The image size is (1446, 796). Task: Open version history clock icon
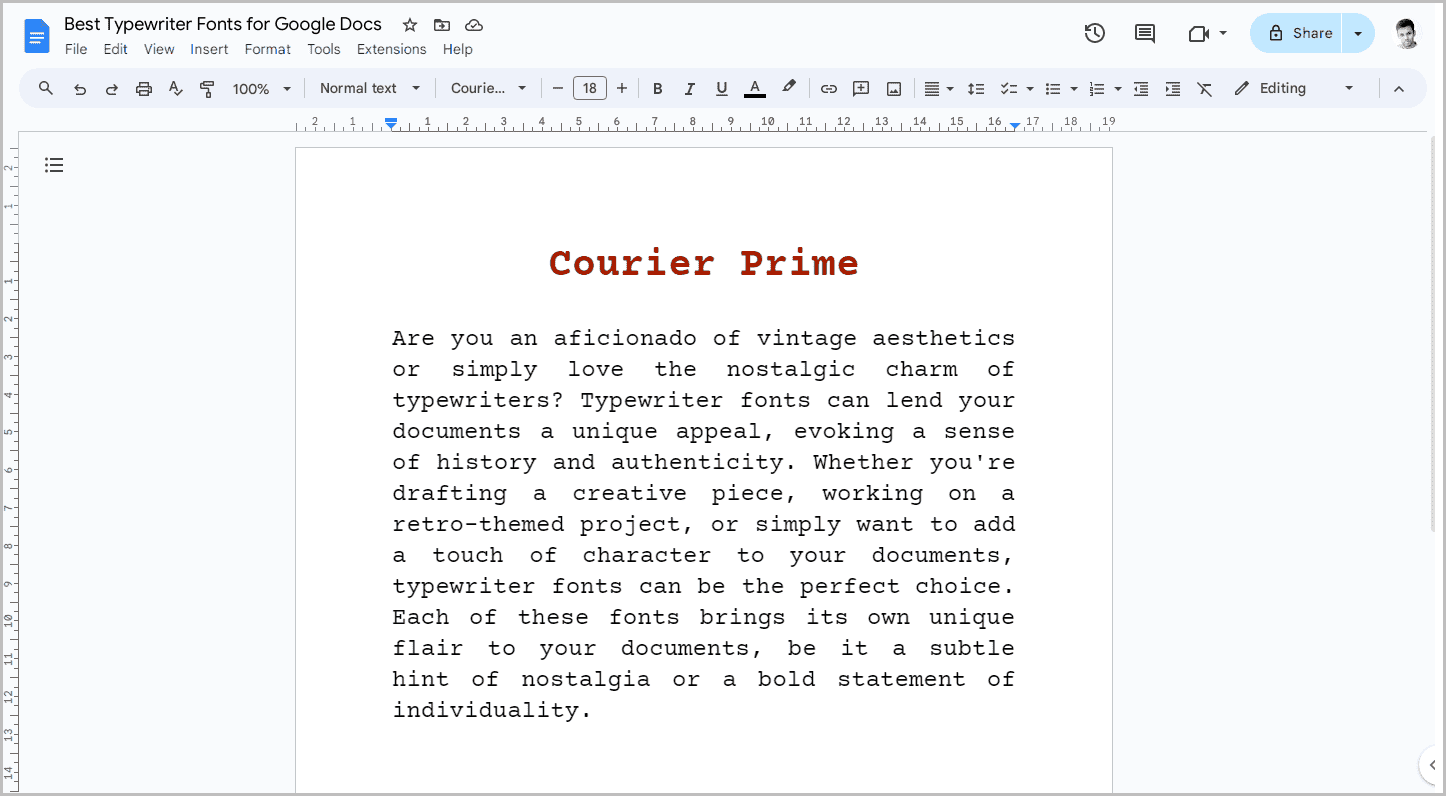click(x=1095, y=33)
